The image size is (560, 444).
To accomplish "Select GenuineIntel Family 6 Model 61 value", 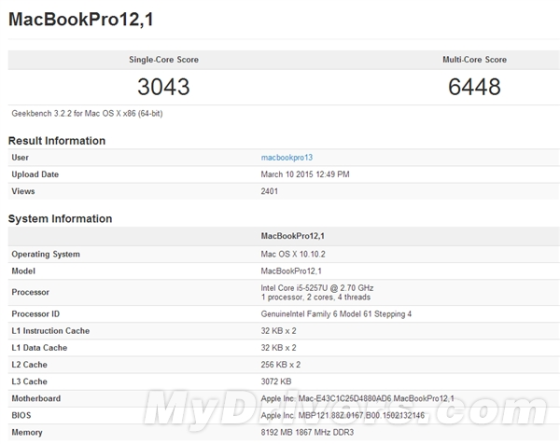I will click(336, 314).
